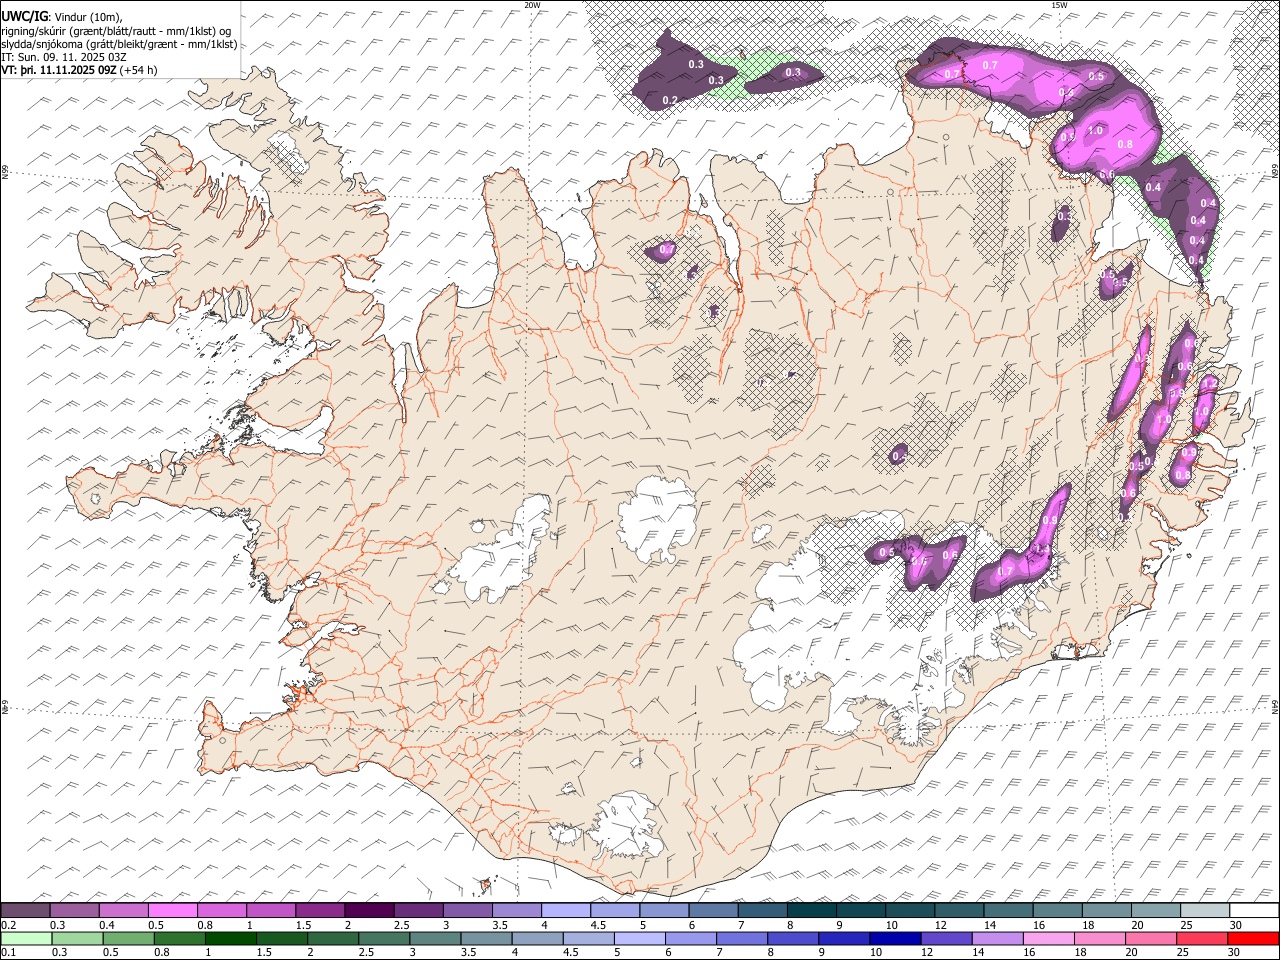Image resolution: width=1280 pixels, height=960 pixels.
Task: Click the 'UWC/IG' title in the info box
Action: click(23, 16)
